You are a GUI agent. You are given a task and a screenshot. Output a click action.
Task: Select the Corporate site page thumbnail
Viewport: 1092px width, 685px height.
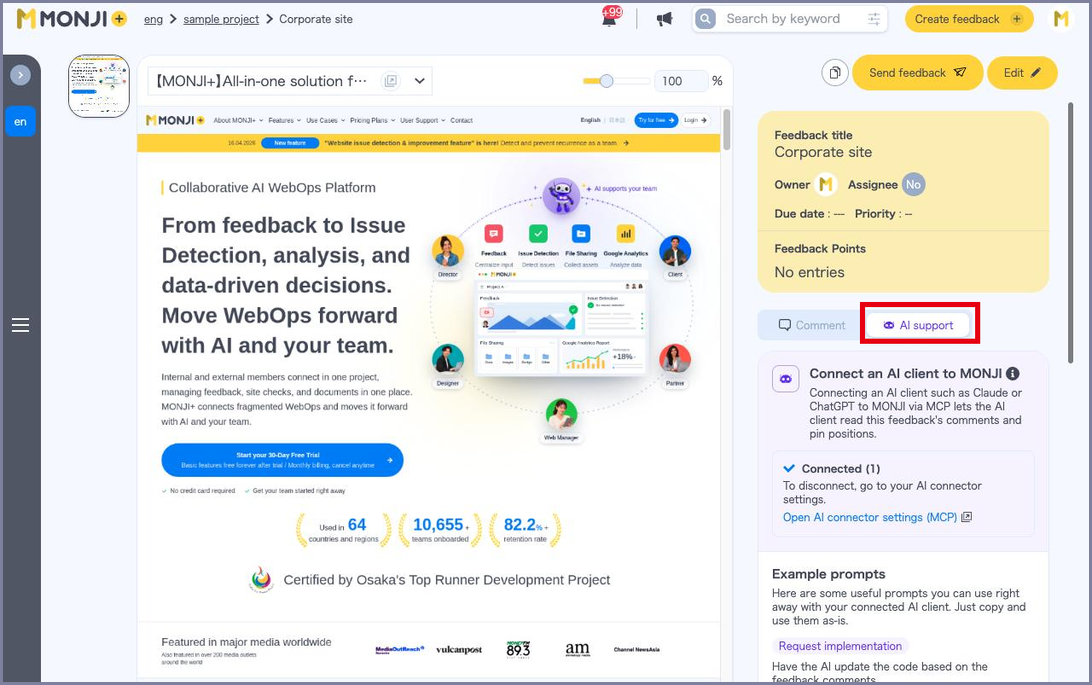click(99, 86)
